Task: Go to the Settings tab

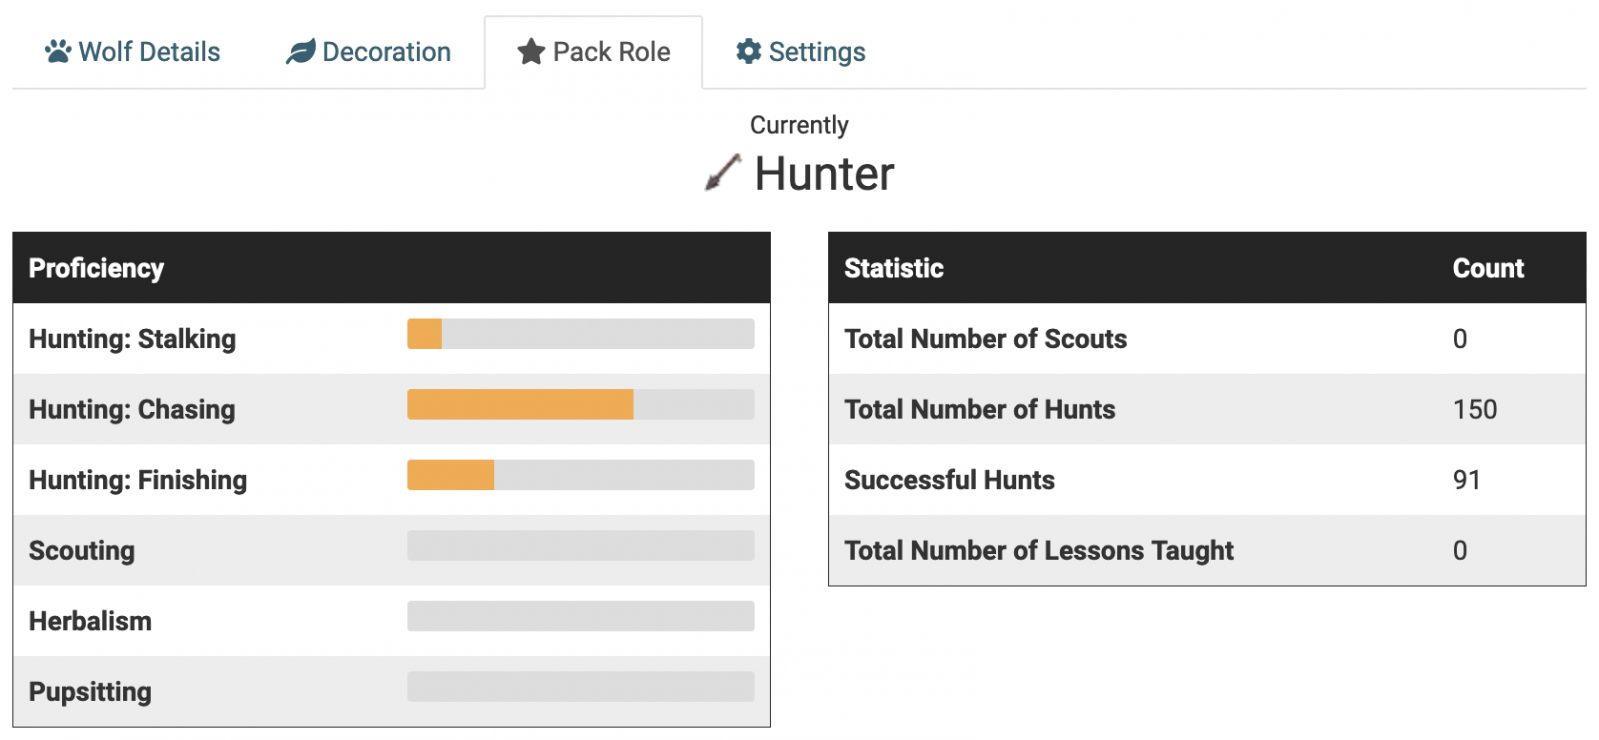Action: coord(816,52)
